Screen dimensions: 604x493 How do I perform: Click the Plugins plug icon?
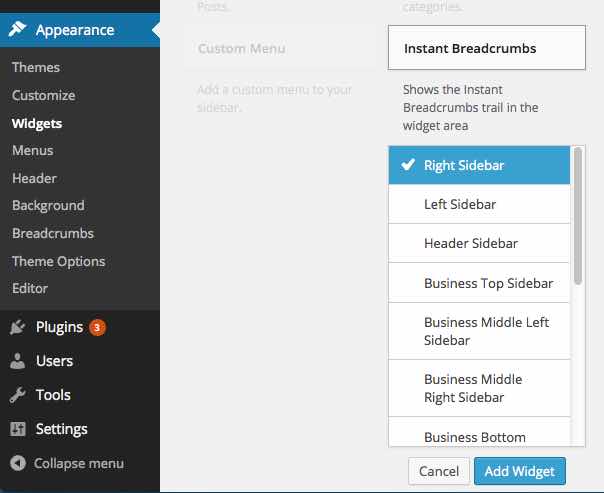pyautogui.click(x=17, y=327)
